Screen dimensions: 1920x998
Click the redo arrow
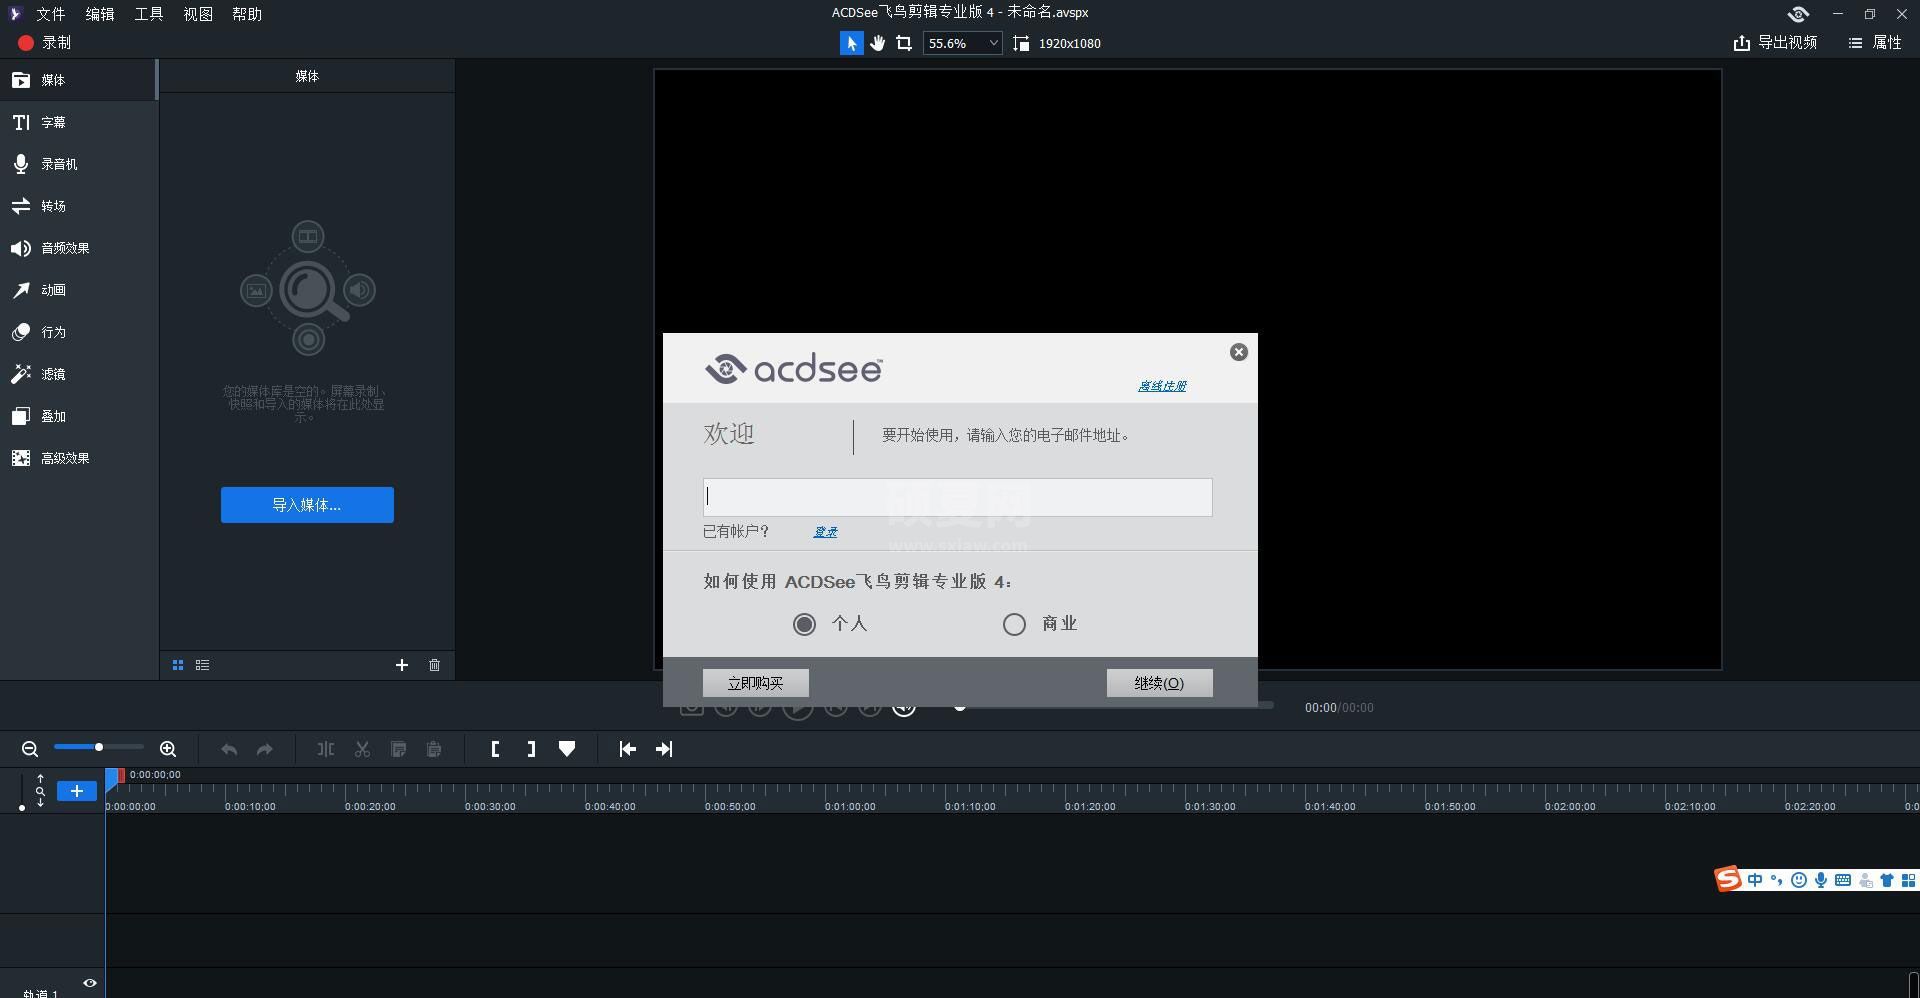pyautogui.click(x=265, y=749)
